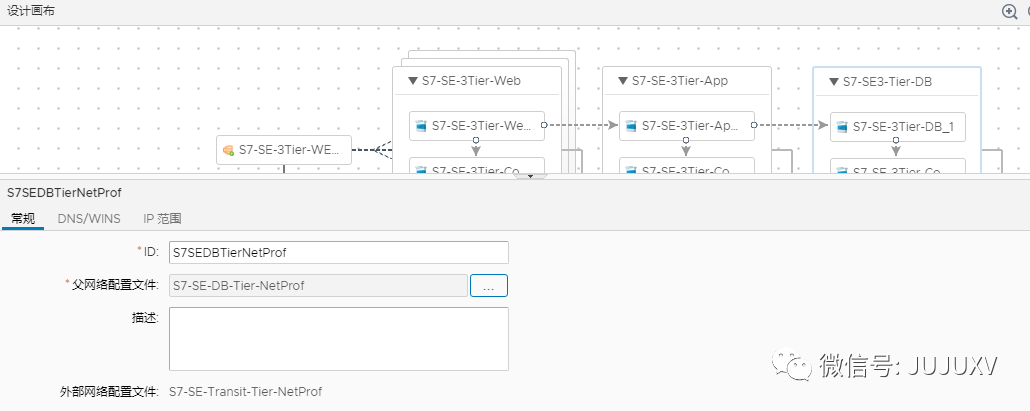Click right-side connector port of S7-SE-3Tier-Ap... node
Viewport: 1030px width, 411px height.
[755, 126]
